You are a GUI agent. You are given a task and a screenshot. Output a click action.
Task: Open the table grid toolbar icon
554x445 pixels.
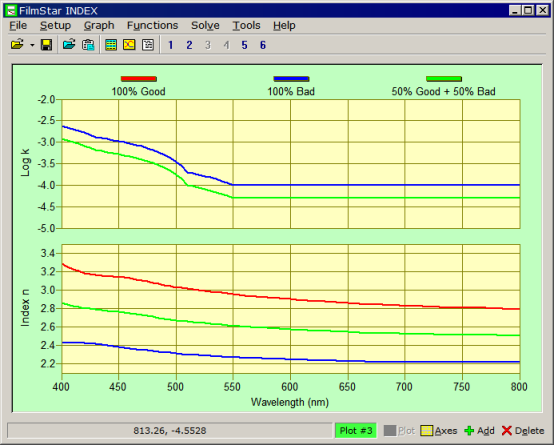(x=111, y=45)
